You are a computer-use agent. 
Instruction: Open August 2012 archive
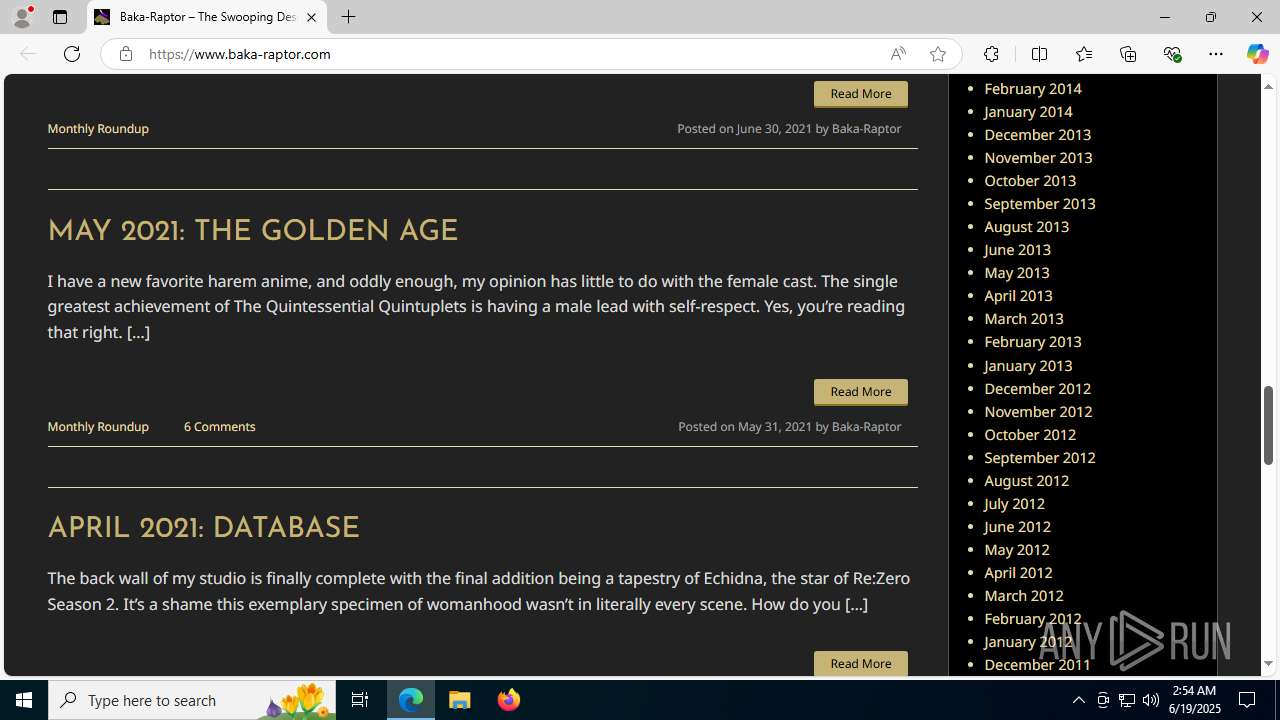pos(1026,481)
